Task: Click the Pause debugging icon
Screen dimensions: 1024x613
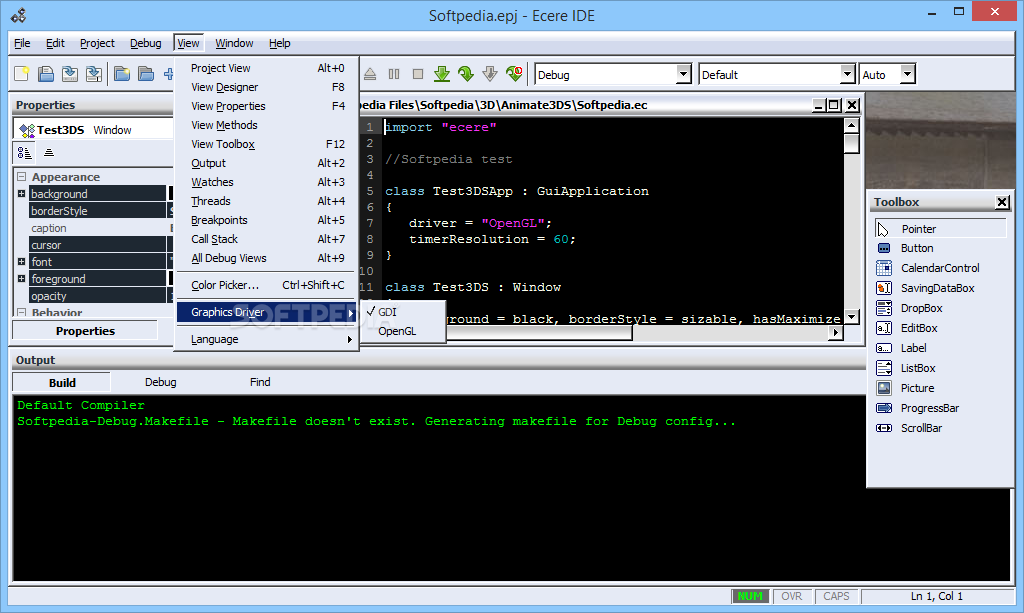Action: coord(394,74)
